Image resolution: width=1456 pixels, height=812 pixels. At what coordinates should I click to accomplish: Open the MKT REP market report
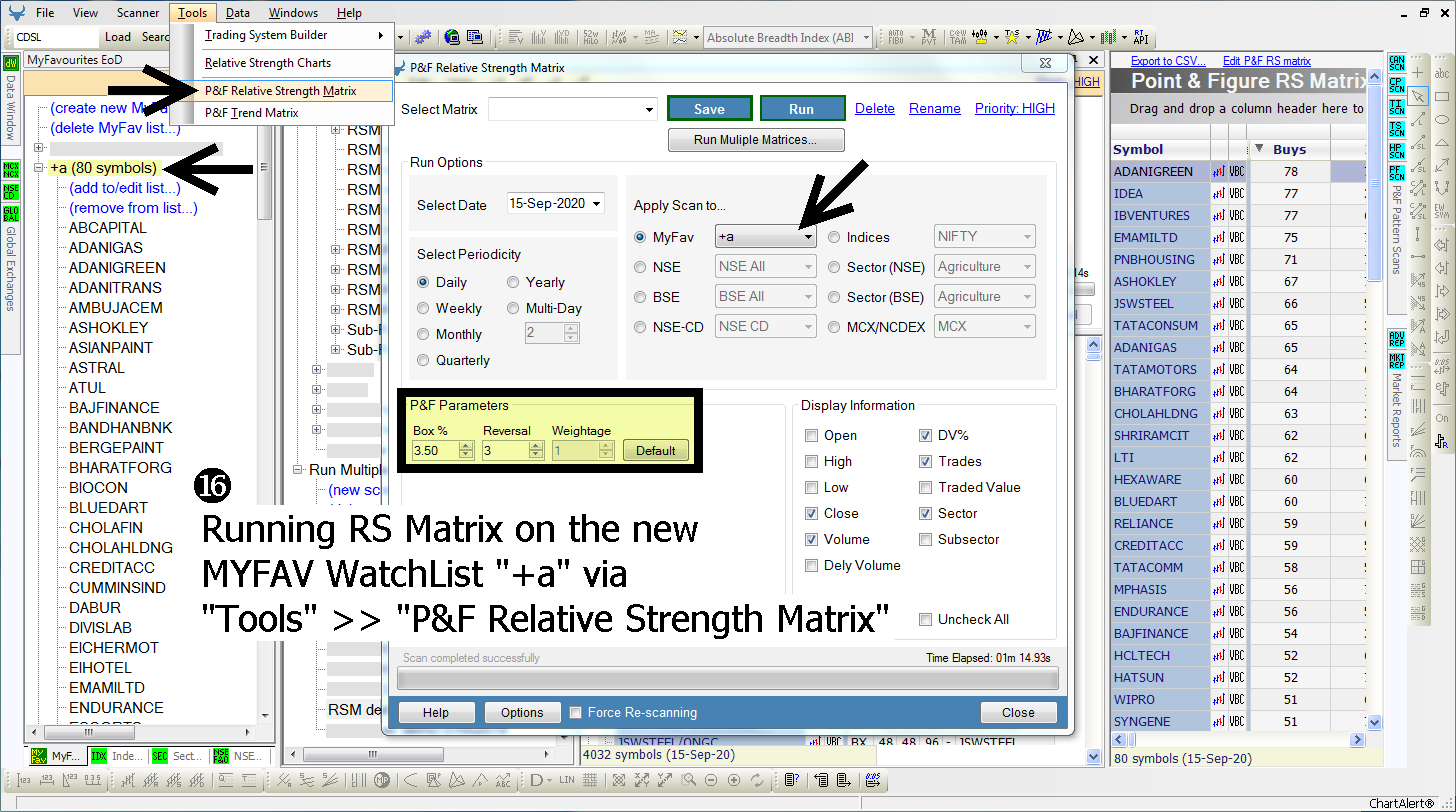click(1397, 361)
